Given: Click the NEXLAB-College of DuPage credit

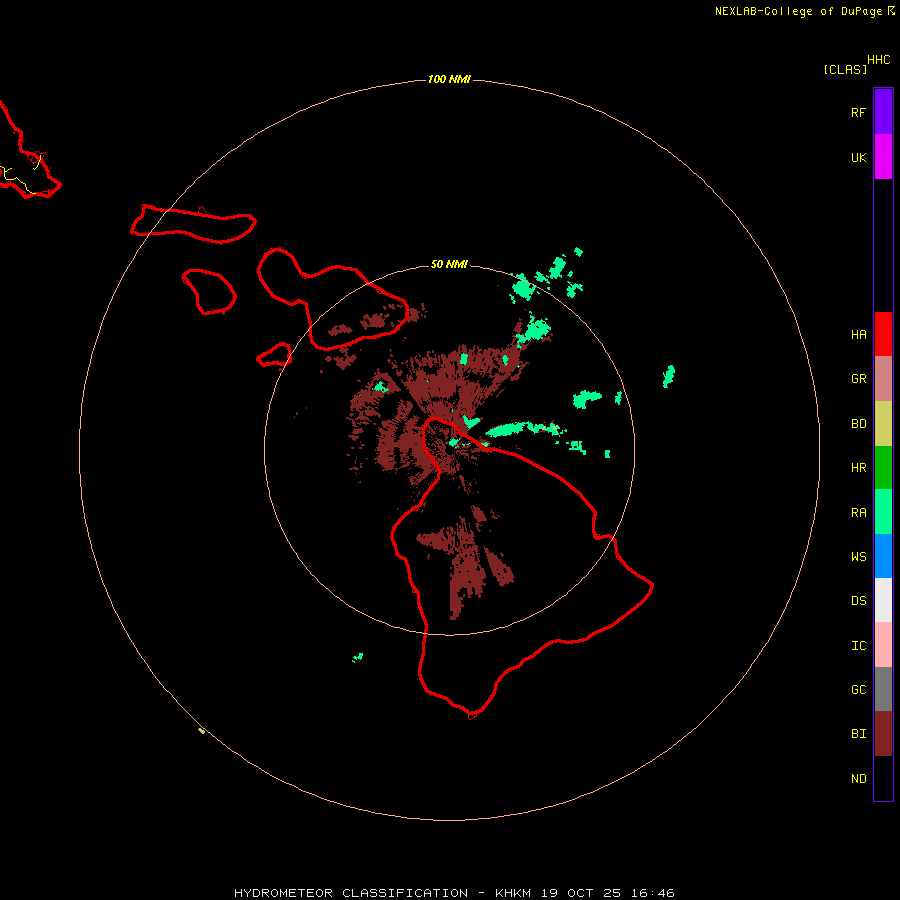Looking at the screenshot, I should tap(798, 11).
